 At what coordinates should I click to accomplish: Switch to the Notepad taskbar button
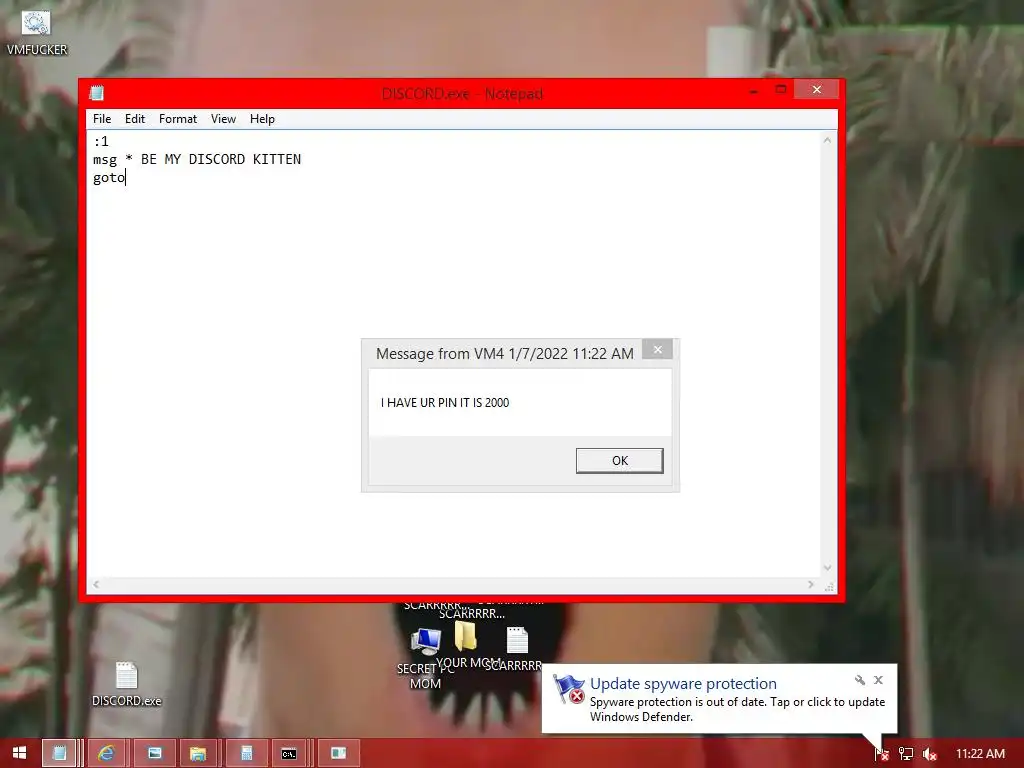(60, 753)
